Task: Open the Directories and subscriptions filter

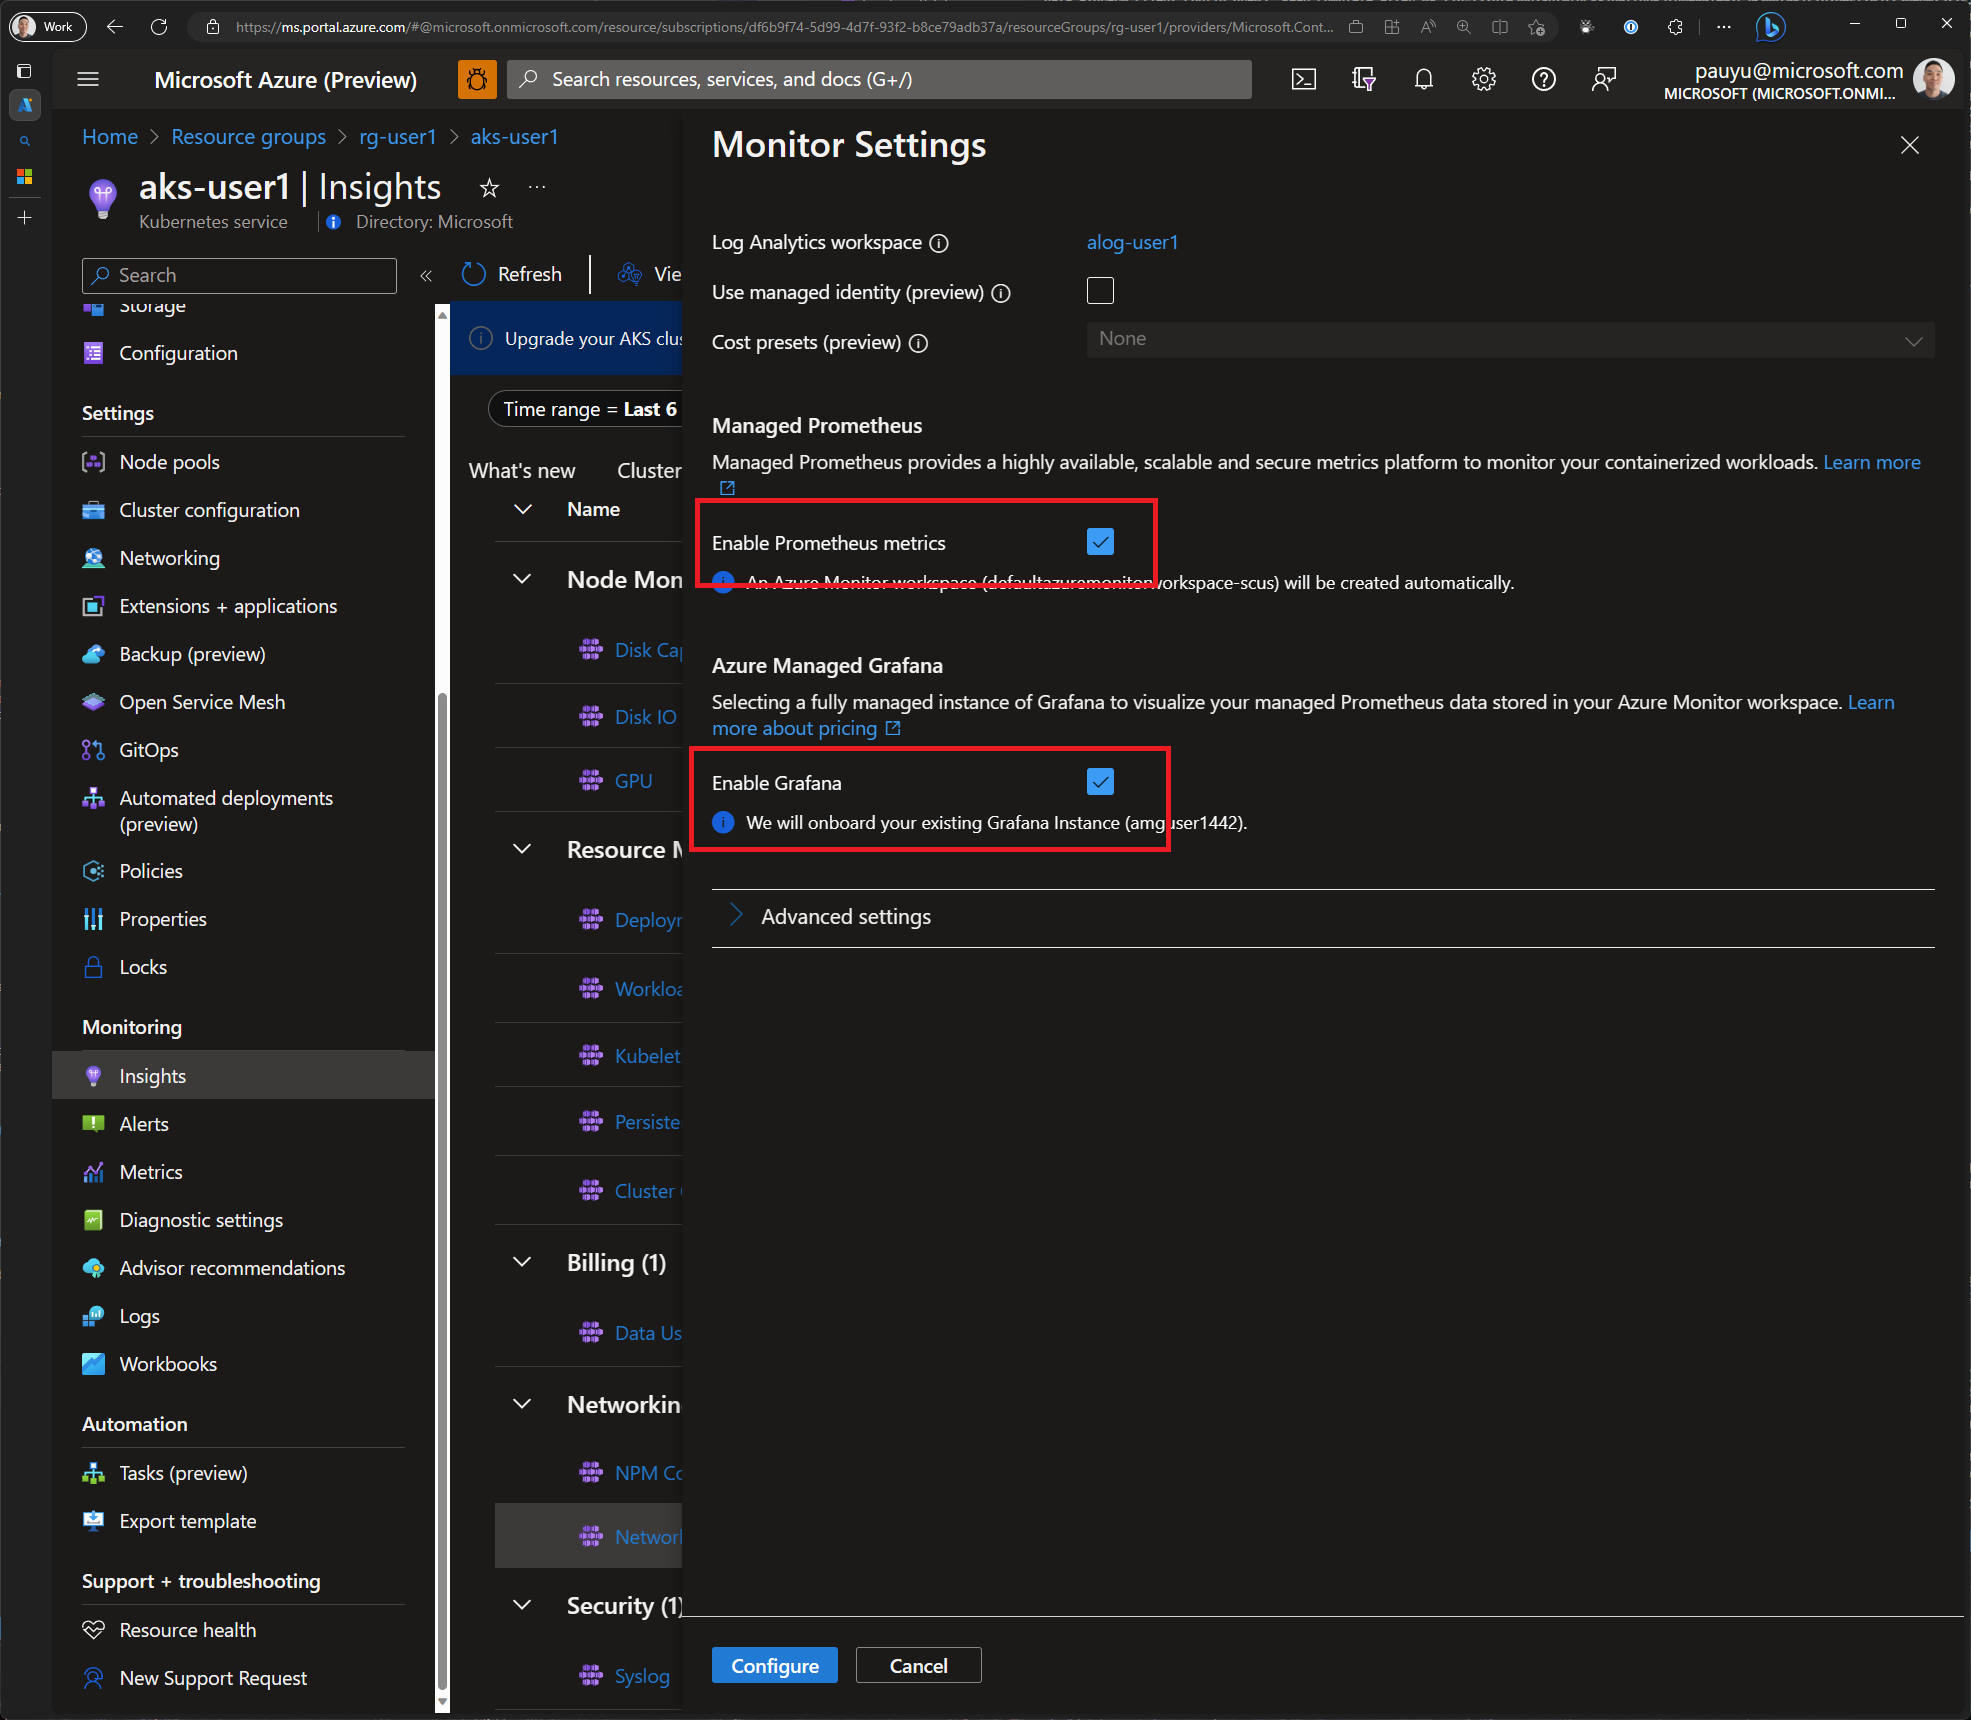Action: (1364, 79)
